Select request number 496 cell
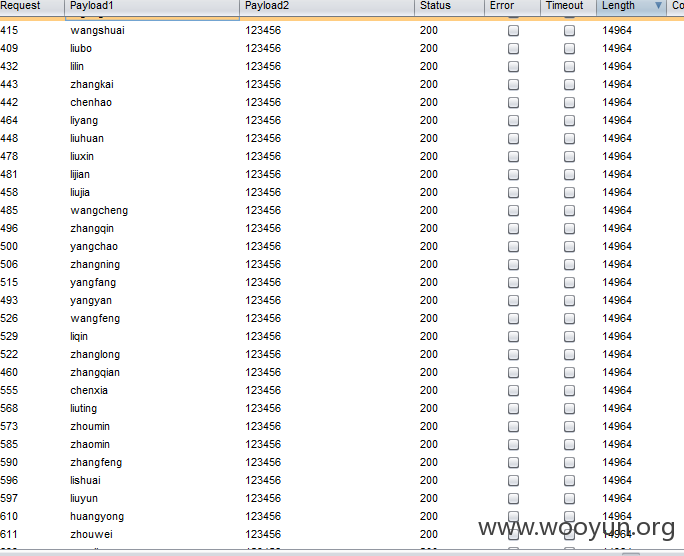The width and height of the screenshot is (684, 556). 32,229
